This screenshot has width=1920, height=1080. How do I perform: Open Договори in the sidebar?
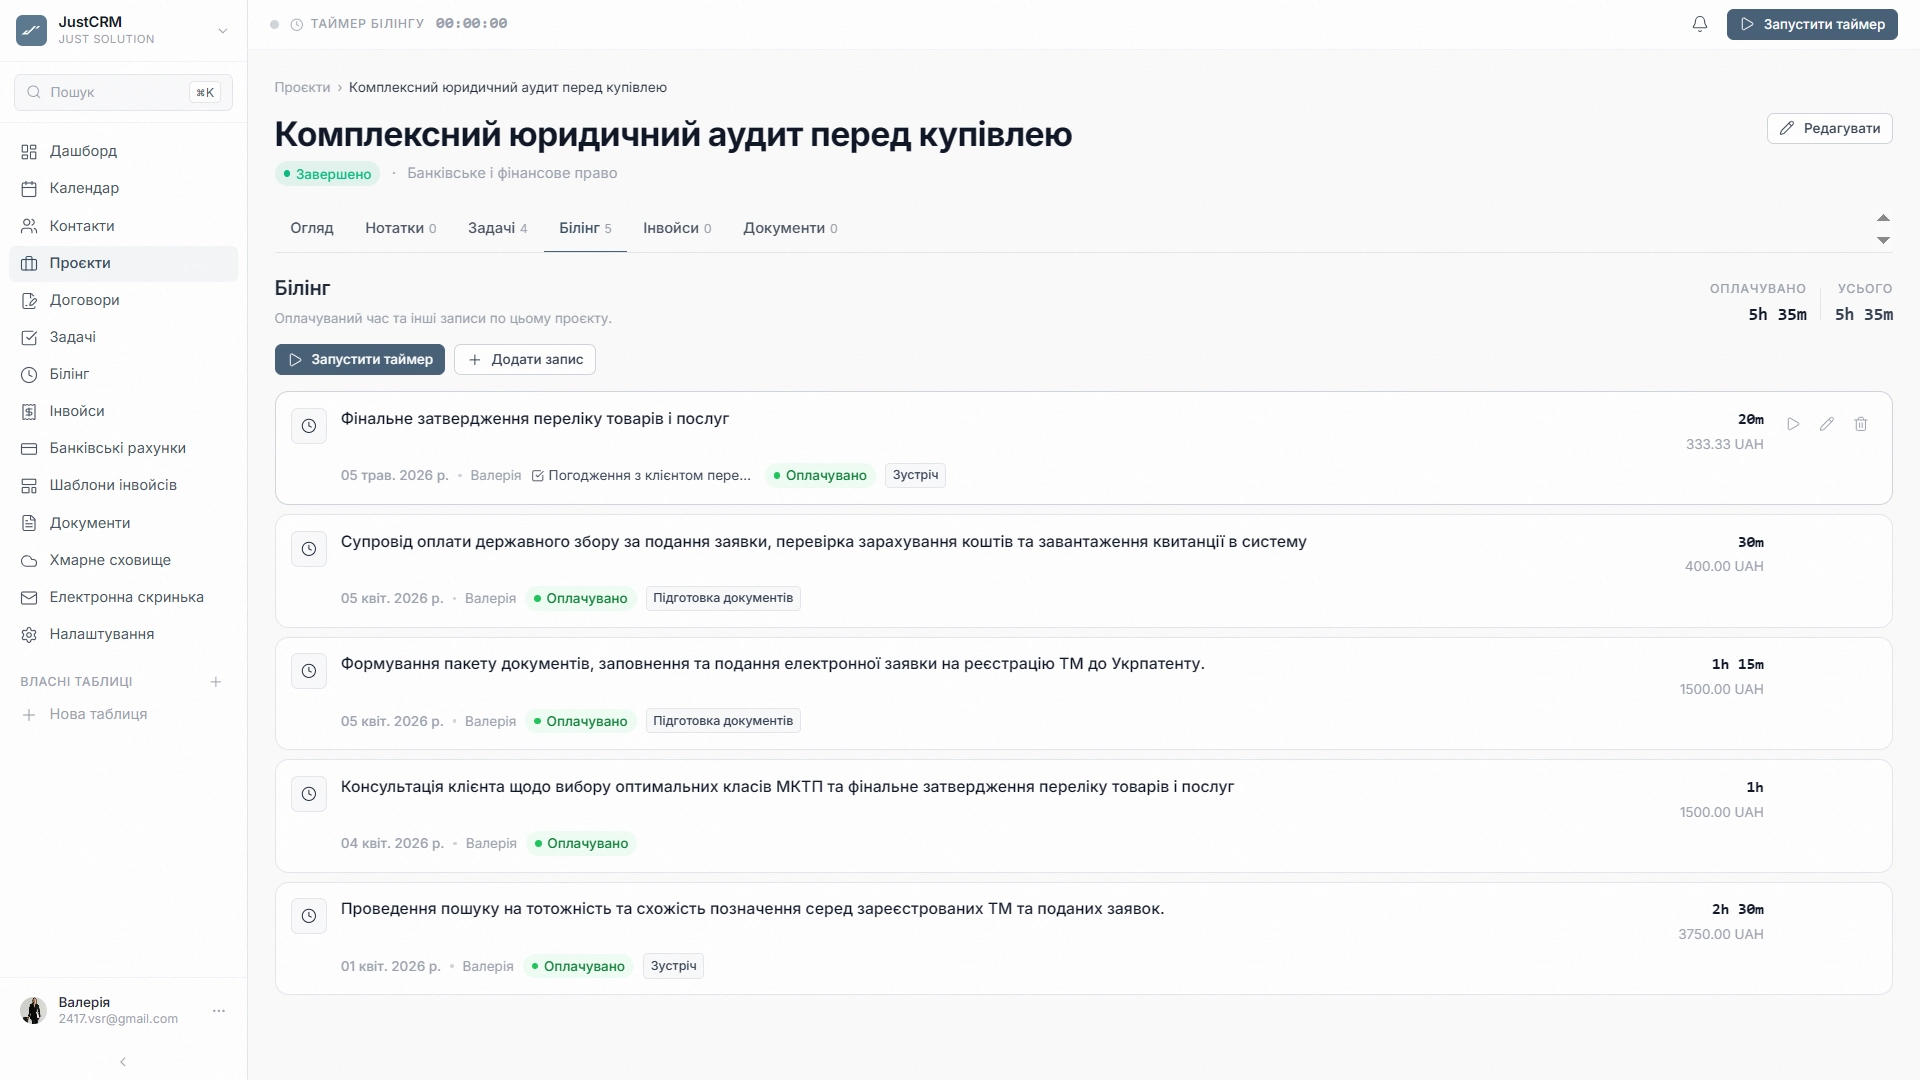(x=124, y=300)
